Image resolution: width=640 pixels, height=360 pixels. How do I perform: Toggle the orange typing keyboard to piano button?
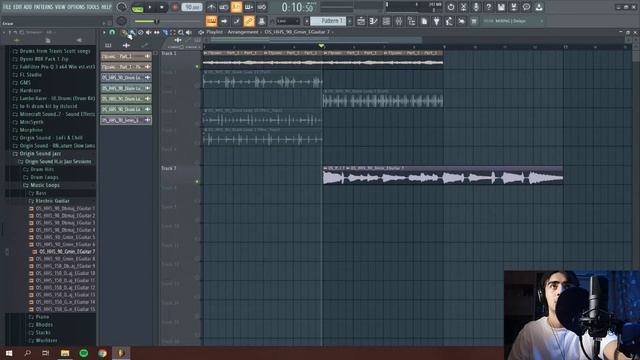point(211,21)
